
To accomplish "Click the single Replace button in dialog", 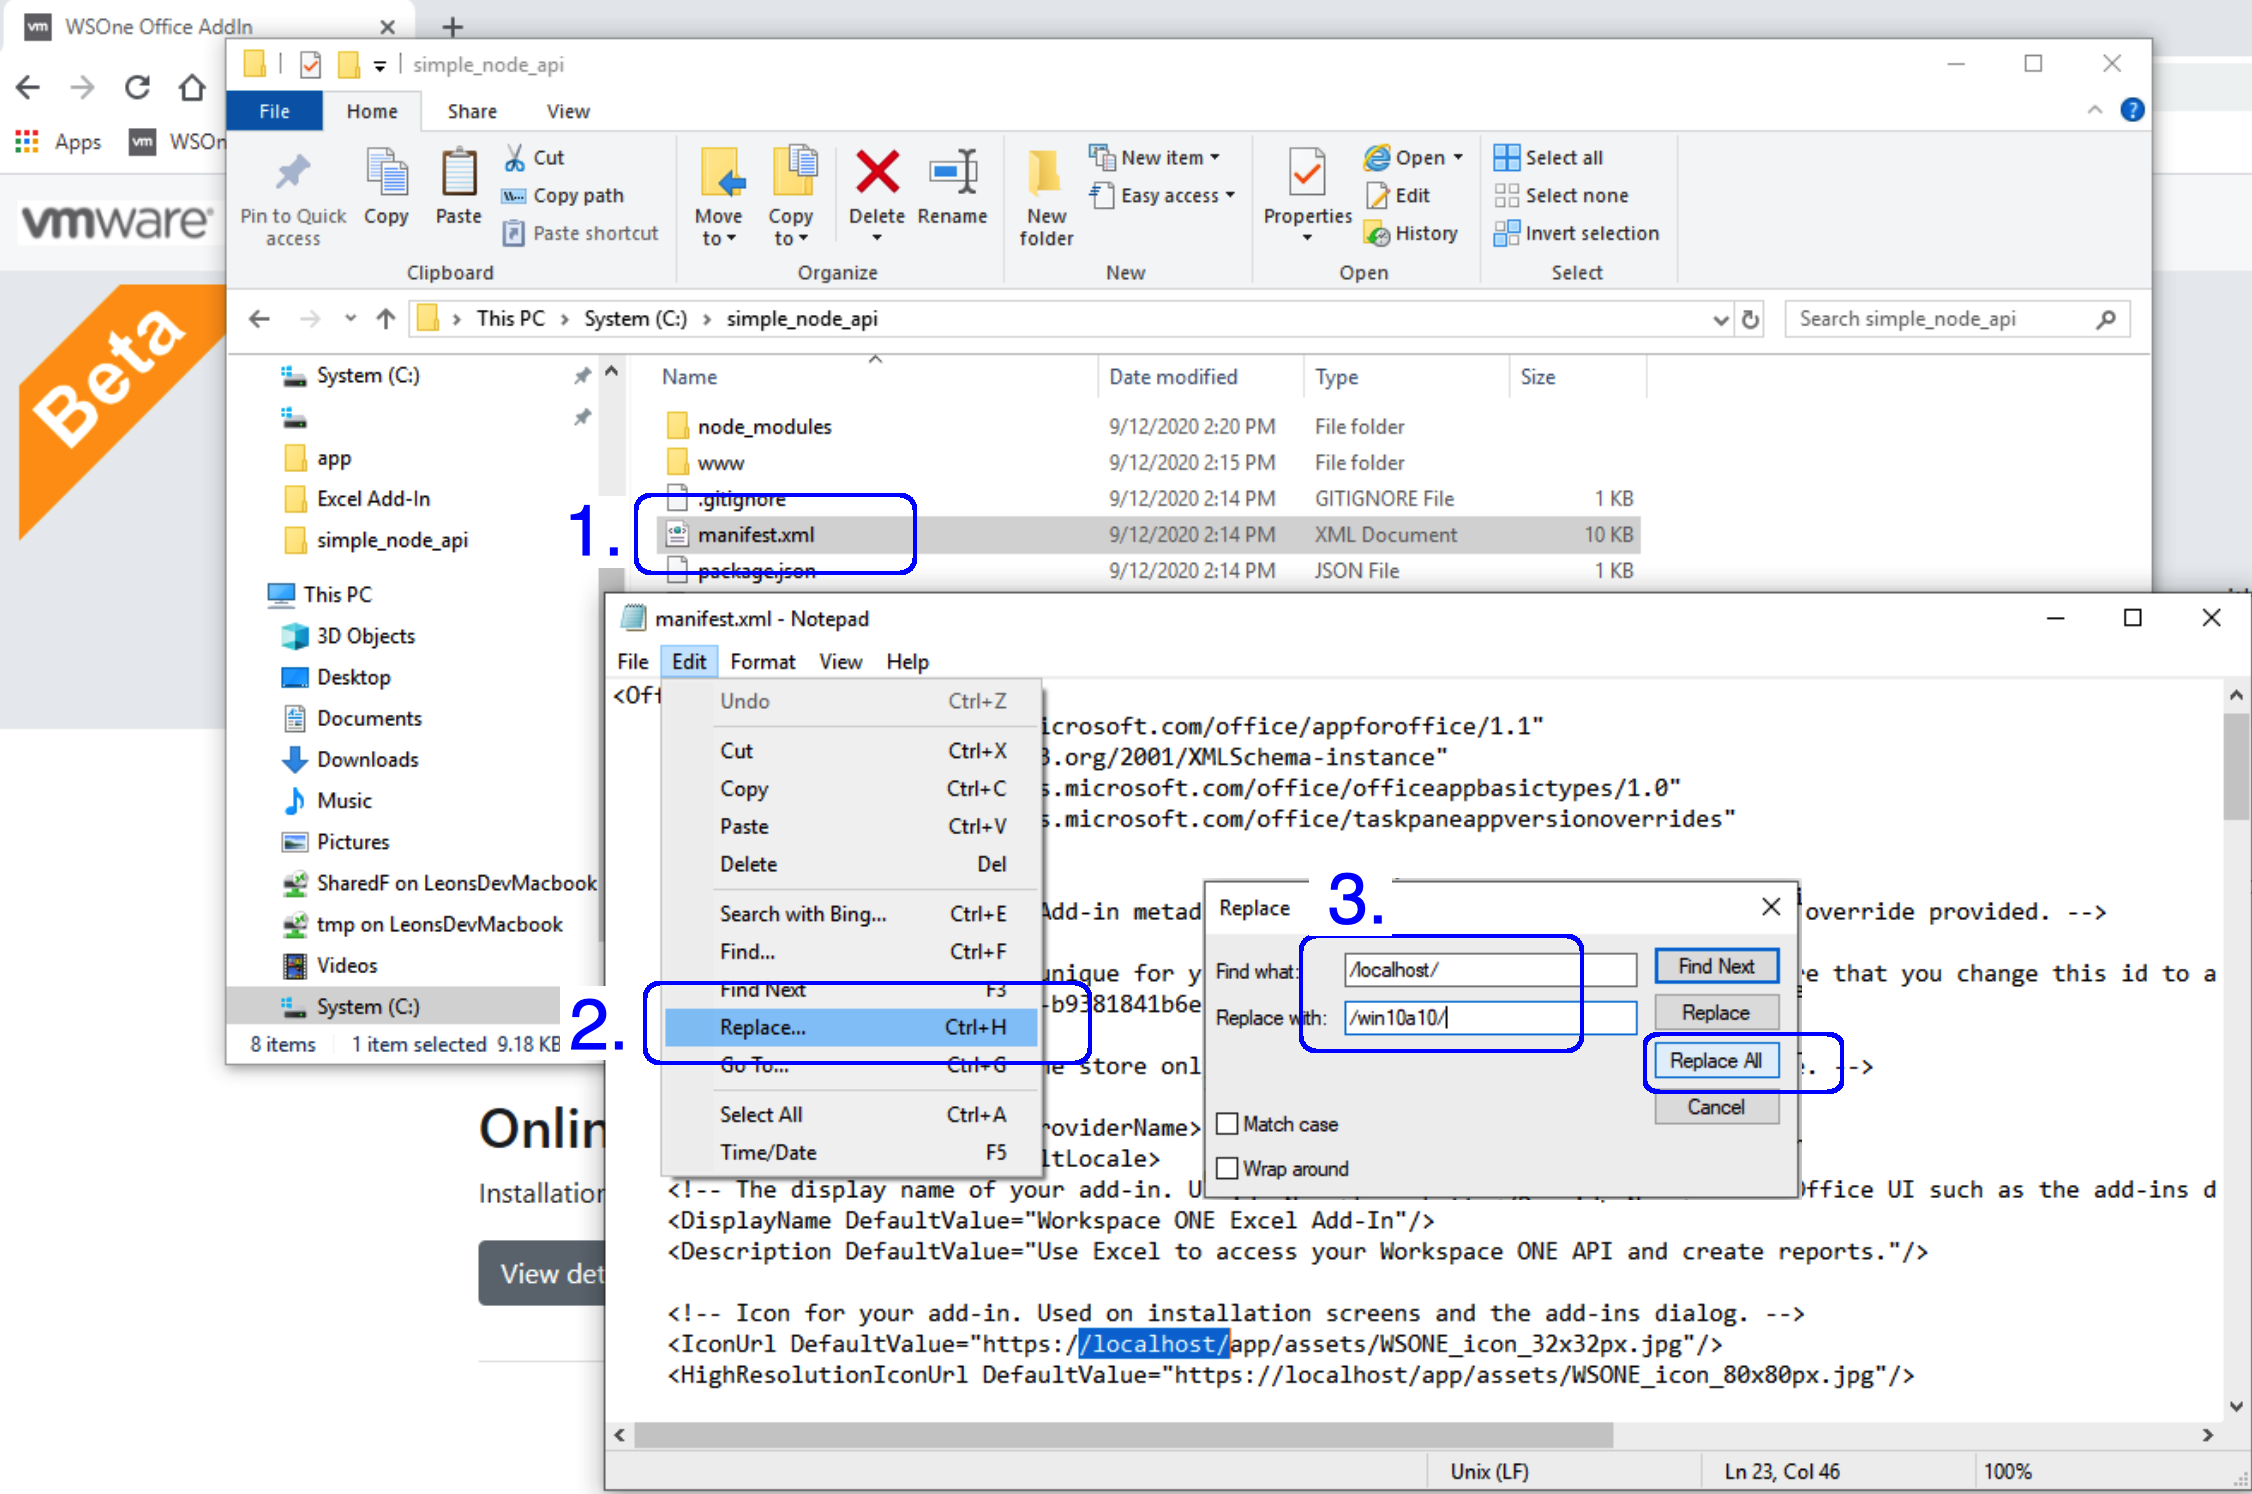I will 1716,1013.
